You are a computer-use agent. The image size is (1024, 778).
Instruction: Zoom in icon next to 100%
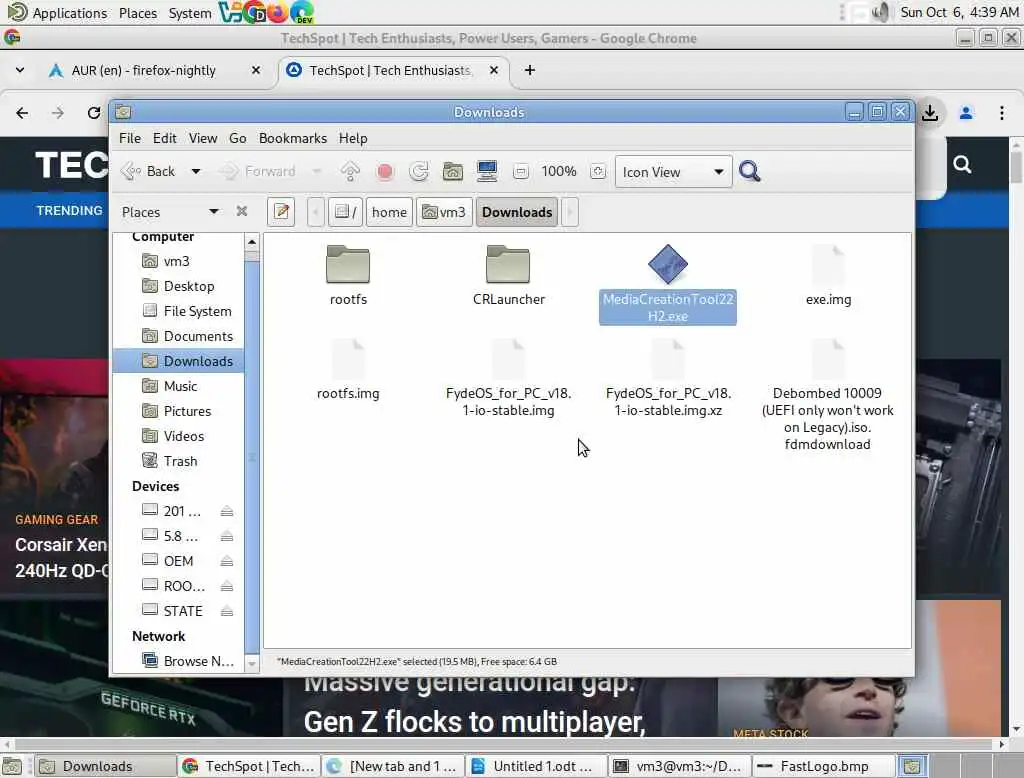(x=598, y=172)
